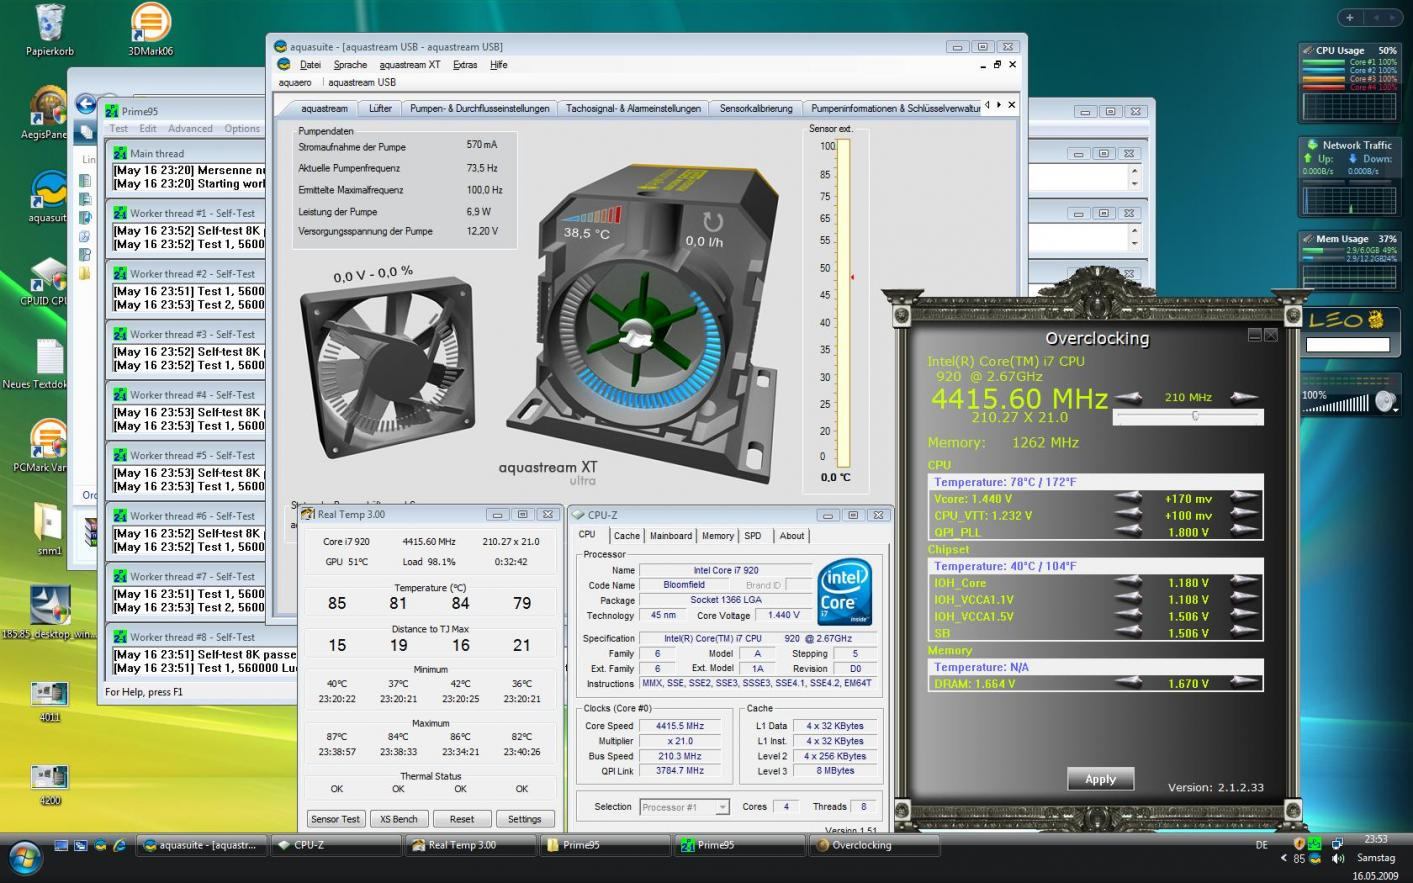Click the Windows Start orb

point(25,857)
